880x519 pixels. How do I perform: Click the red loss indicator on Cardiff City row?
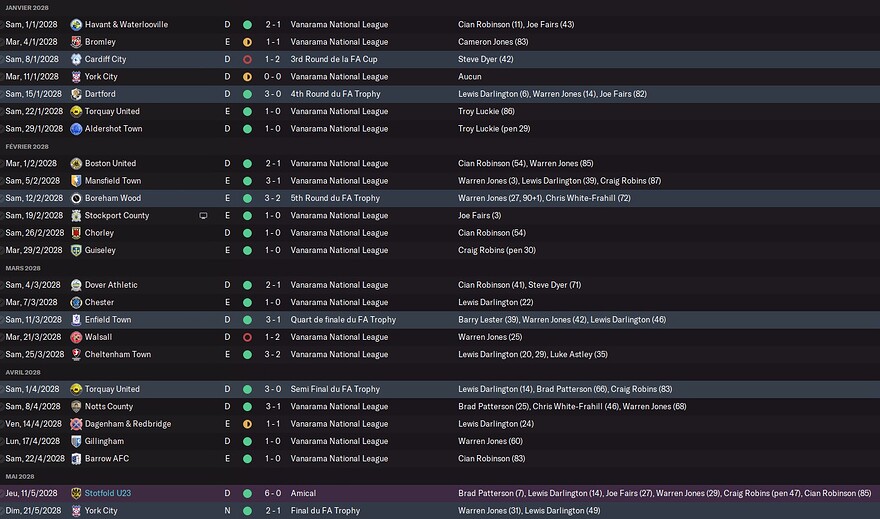click(247, 59)
